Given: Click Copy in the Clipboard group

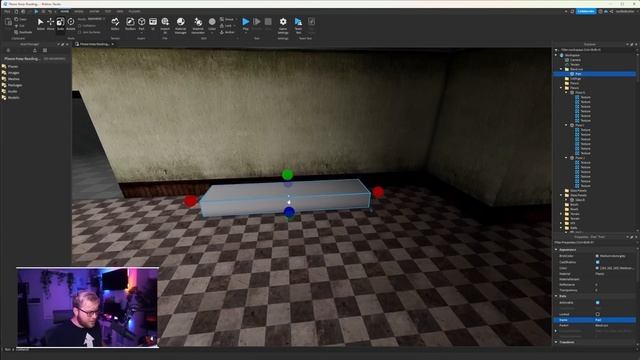Looking at the screenshot, I should 20,19.
